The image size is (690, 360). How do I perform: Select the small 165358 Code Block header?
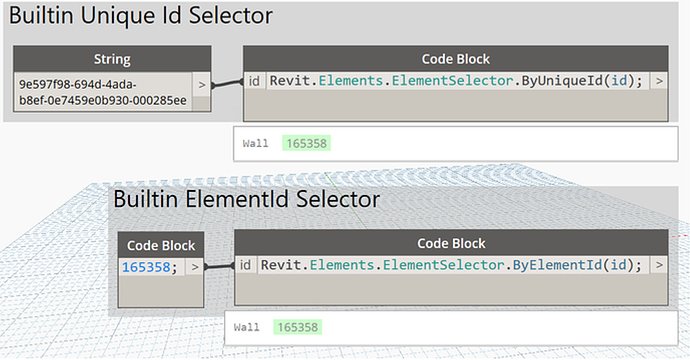161,245
